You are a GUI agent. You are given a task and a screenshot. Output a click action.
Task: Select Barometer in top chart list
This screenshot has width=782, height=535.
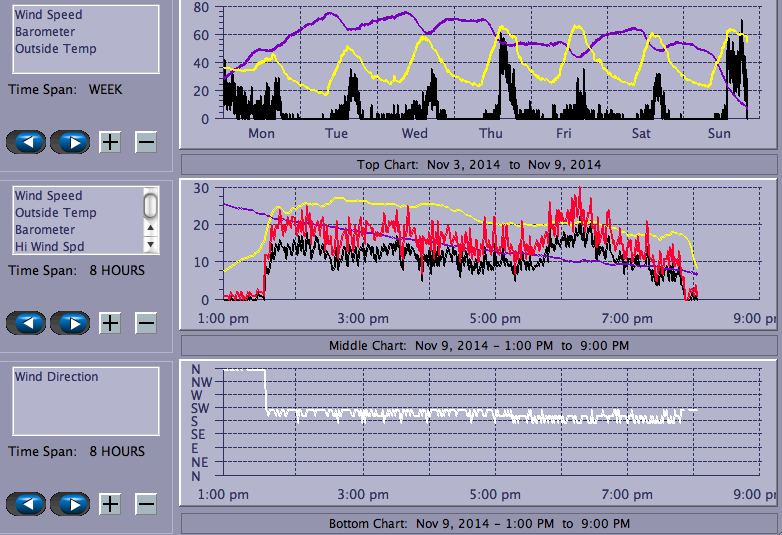pos(44,32)
